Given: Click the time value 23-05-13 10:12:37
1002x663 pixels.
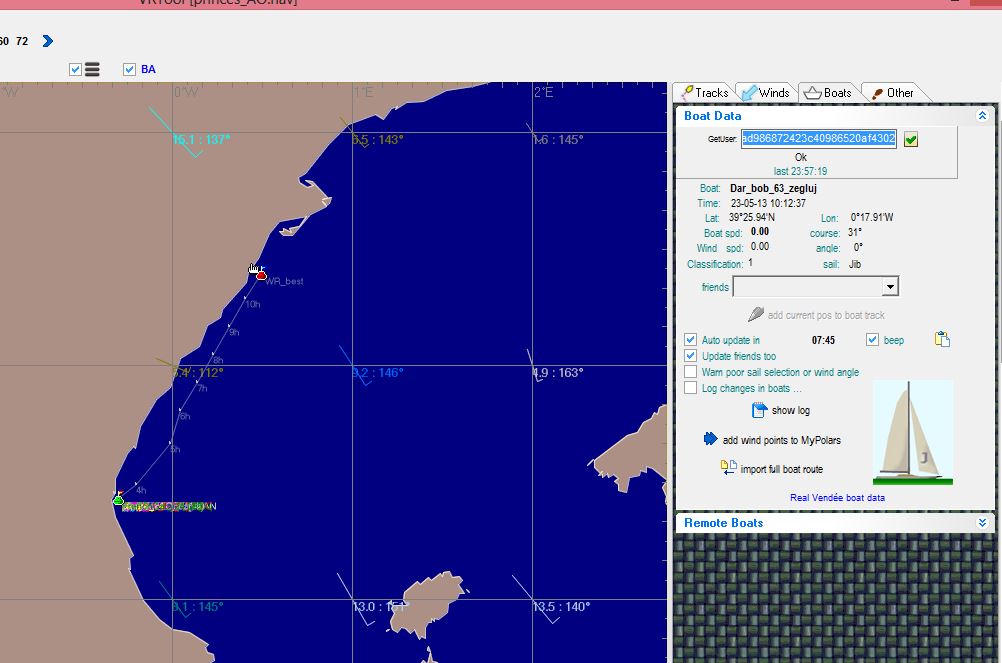Looking at the screenshot, I should click(768, 203).
